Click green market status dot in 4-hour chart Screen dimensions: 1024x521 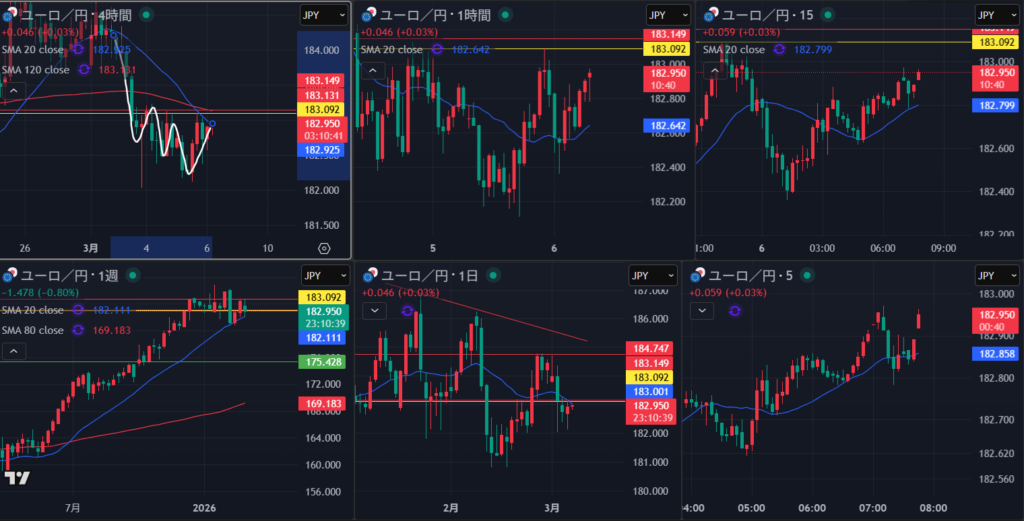coord(148,15)
